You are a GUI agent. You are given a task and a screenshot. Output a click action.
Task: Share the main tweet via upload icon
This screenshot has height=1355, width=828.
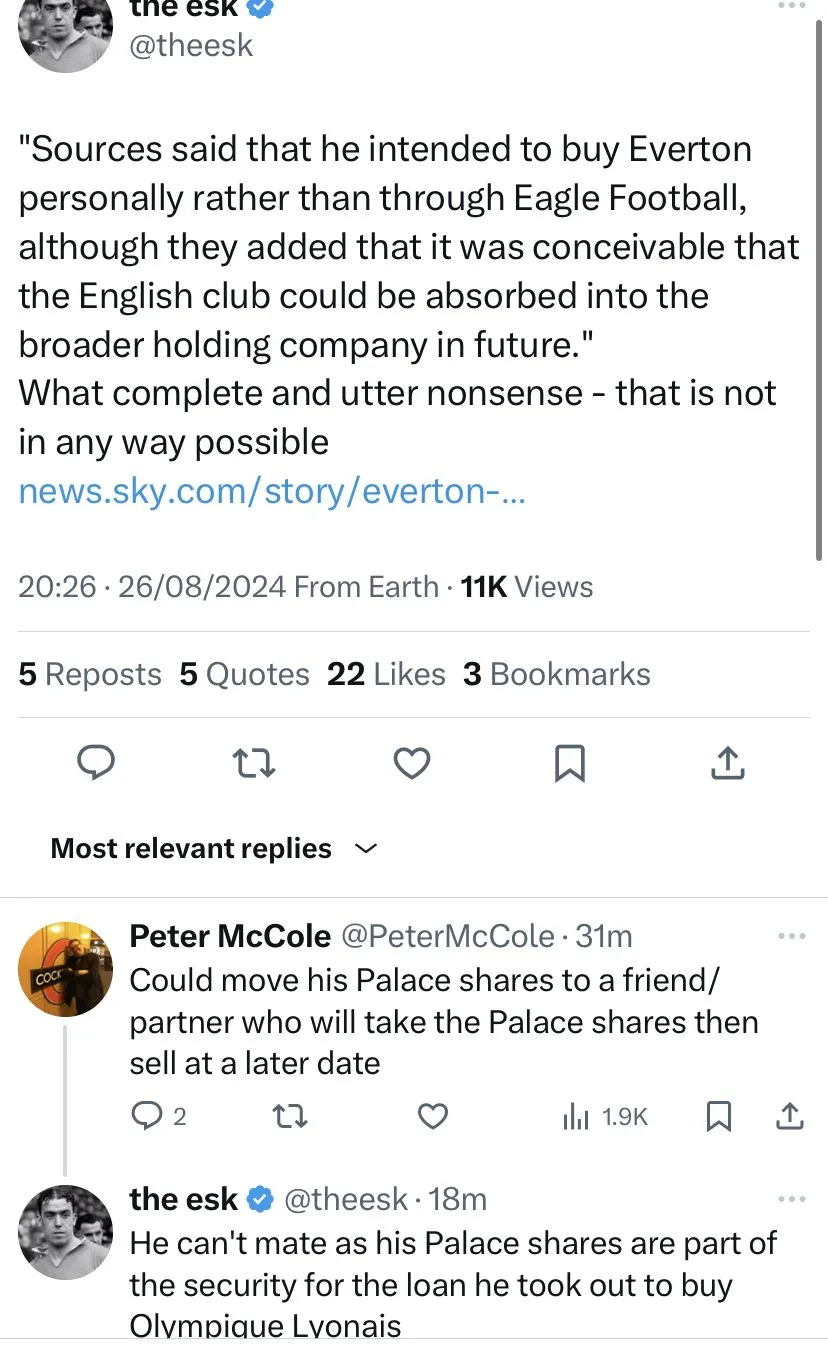[728, 764]
